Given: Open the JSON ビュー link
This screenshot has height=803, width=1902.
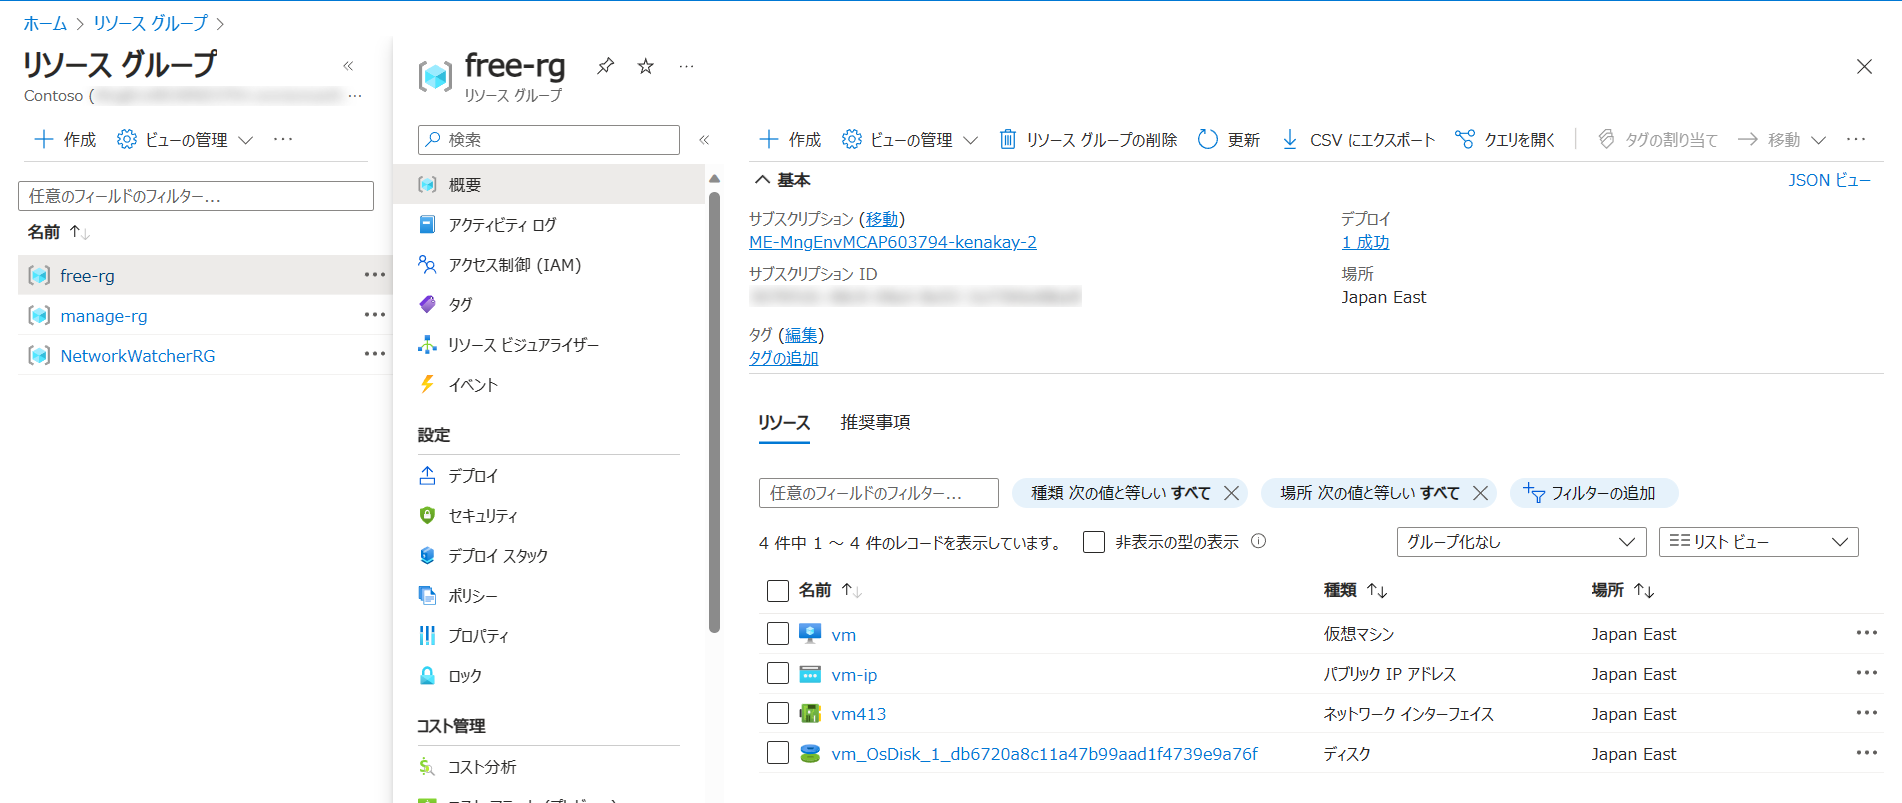Looking at the screenshot, I should pos(1829,180).
